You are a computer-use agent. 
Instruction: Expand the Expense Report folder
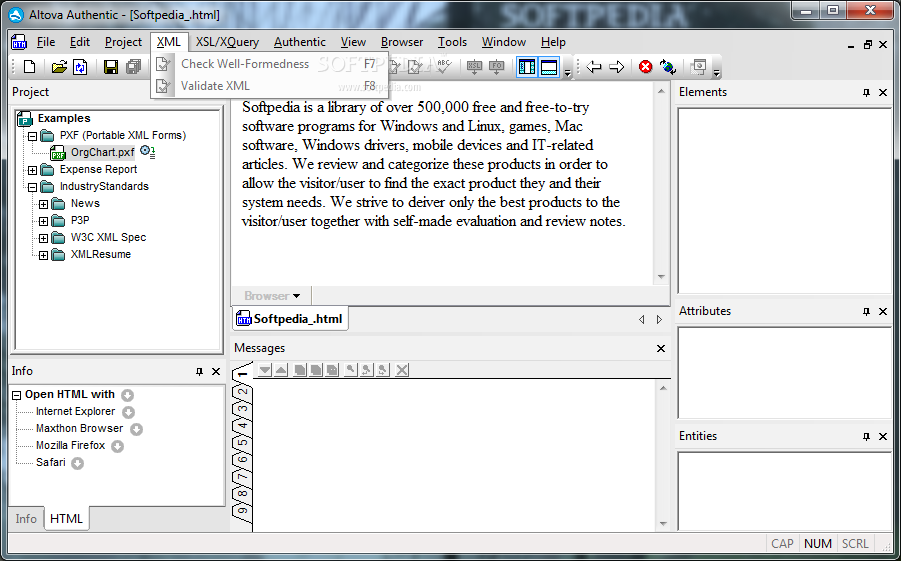click(x=32, y=170)
